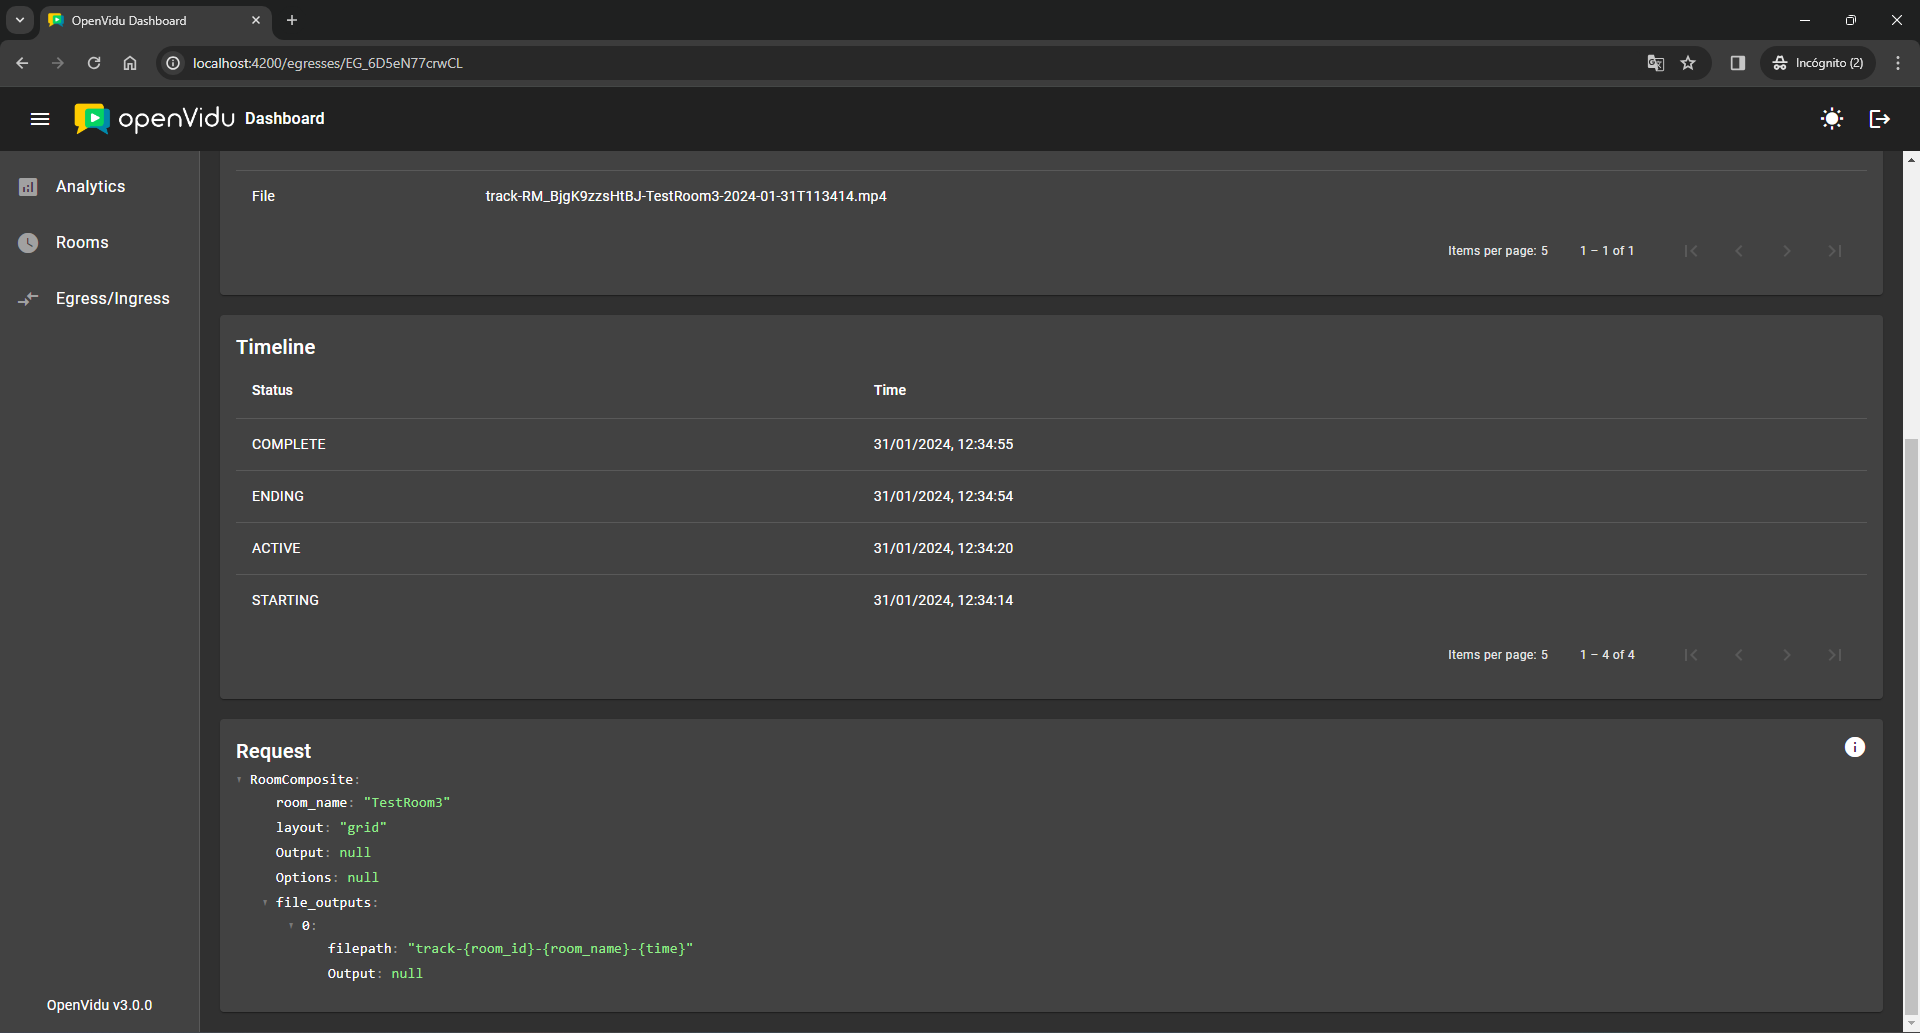Click the Request info icon
The height and width of the screenshot is (1033, 1920).
tap(1854, 747)
